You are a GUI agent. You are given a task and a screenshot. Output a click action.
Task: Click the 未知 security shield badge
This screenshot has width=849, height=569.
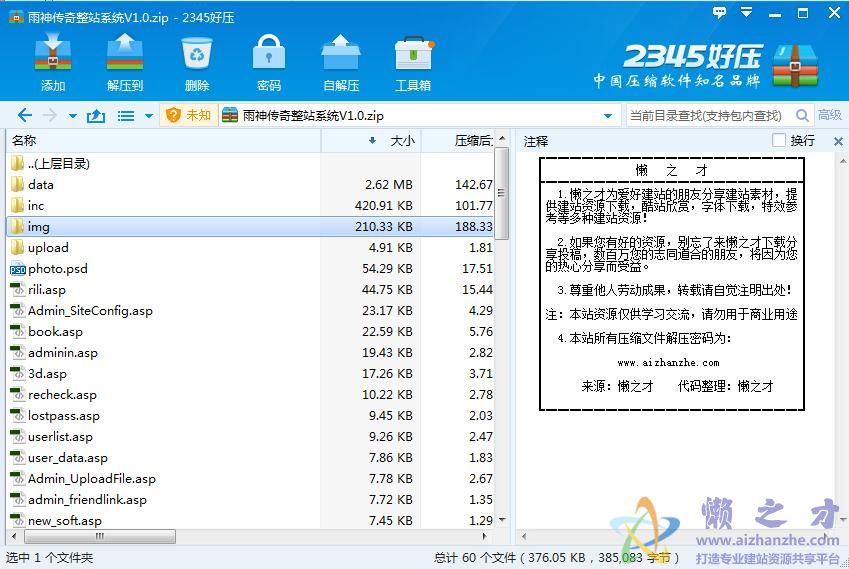click(x=188, y=115)
